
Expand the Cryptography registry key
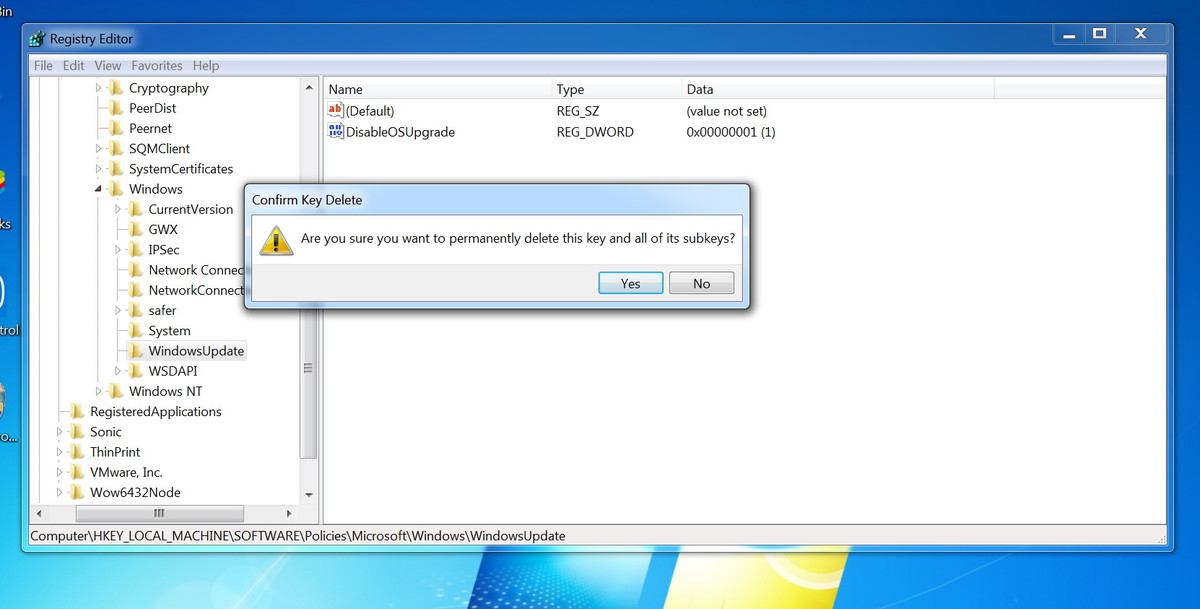pos(97,88)
